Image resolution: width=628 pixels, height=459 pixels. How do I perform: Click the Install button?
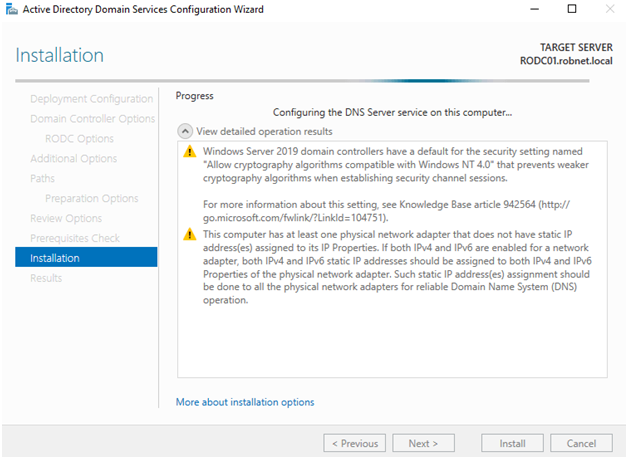512,443
